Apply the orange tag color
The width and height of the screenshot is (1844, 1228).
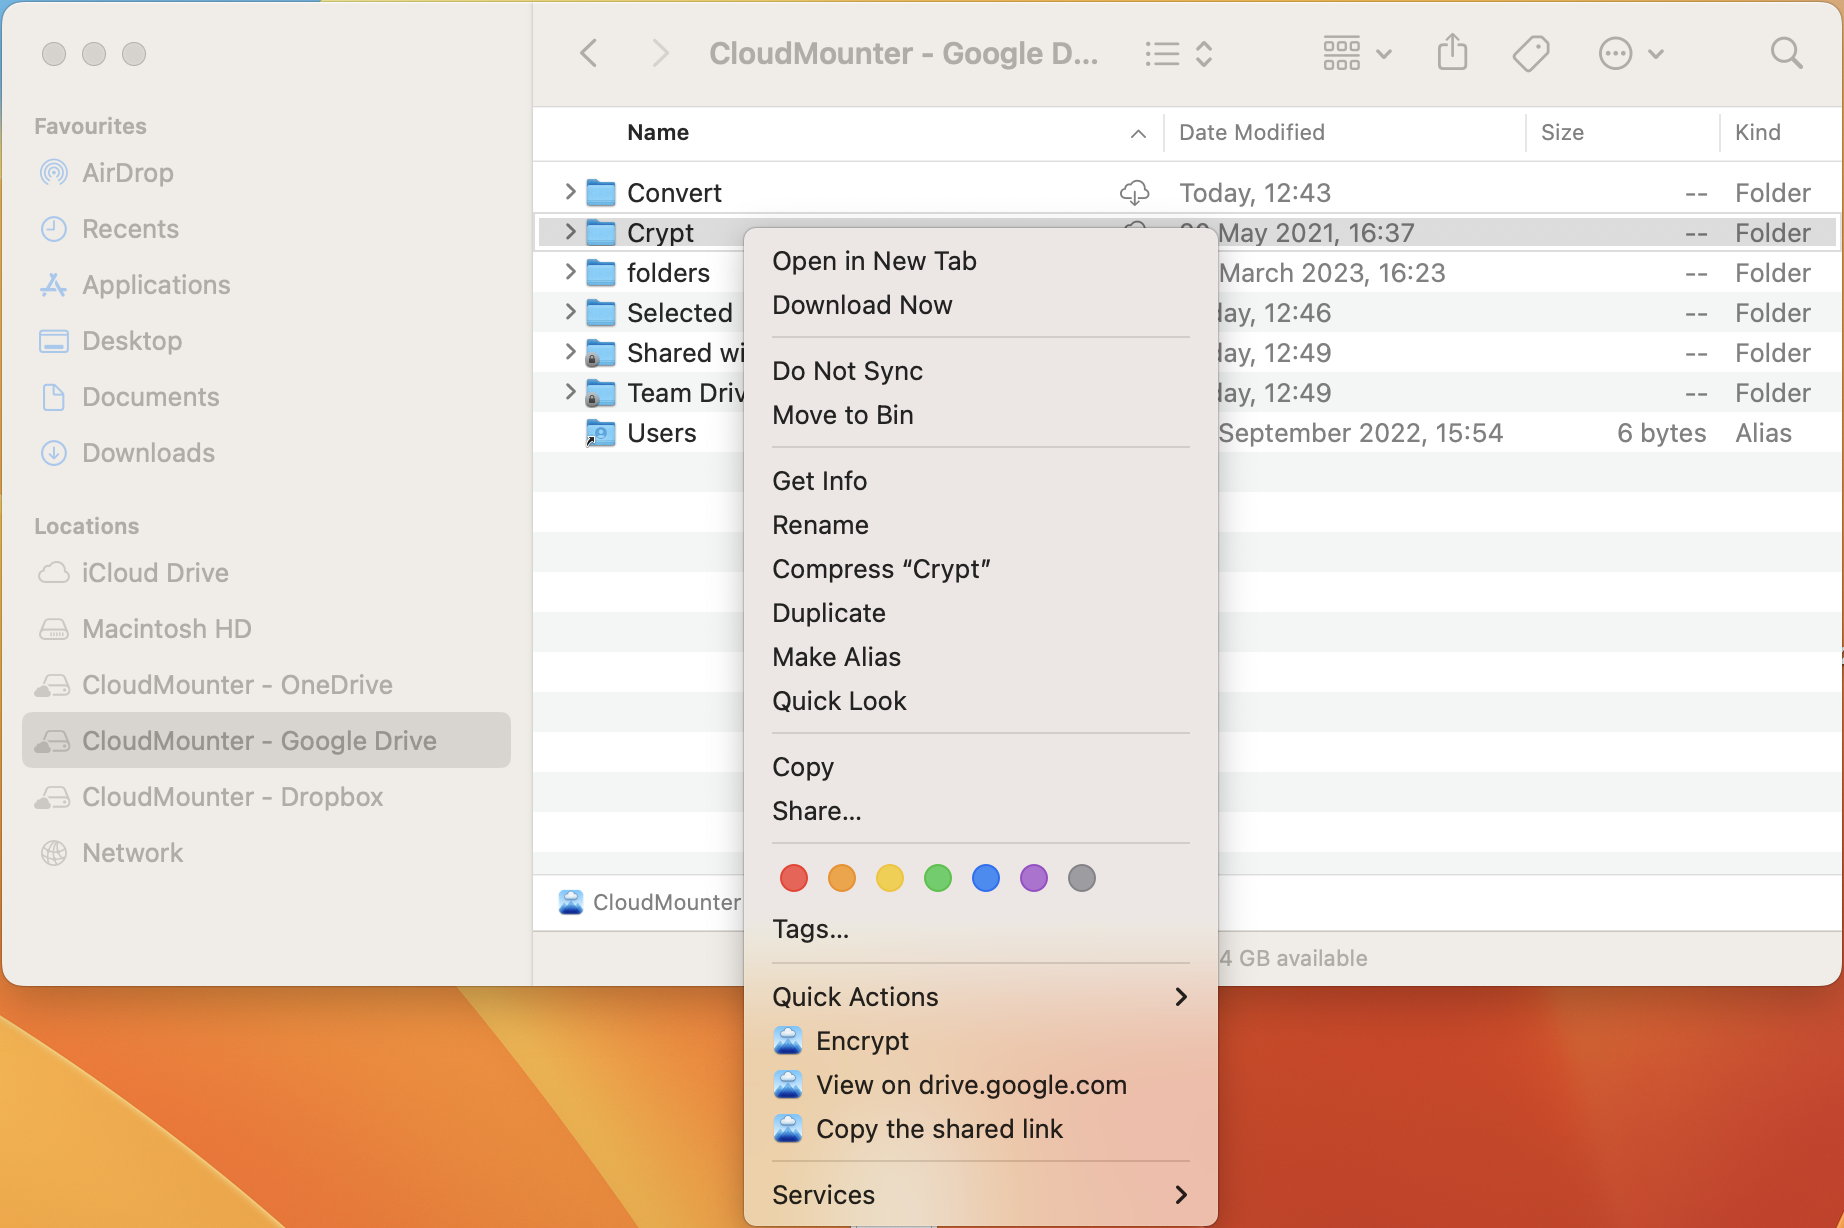point(842,878)
